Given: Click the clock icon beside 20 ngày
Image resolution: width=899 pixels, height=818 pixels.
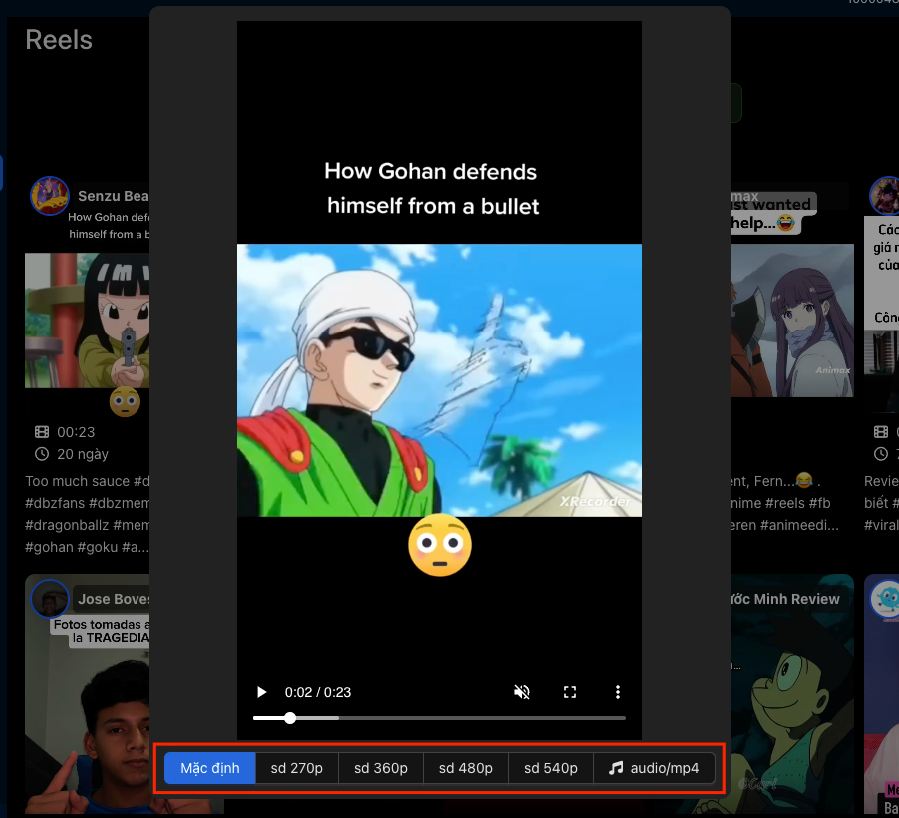Looking at the screenshot, I should pos(42,454).
